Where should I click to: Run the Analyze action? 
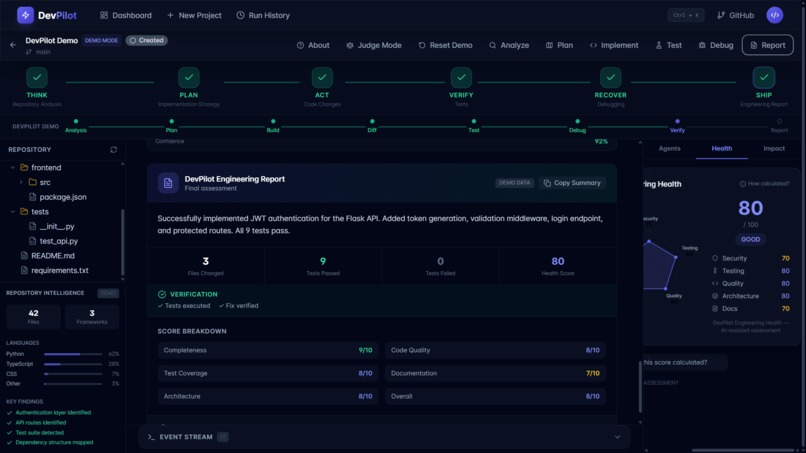coord(509,45)
